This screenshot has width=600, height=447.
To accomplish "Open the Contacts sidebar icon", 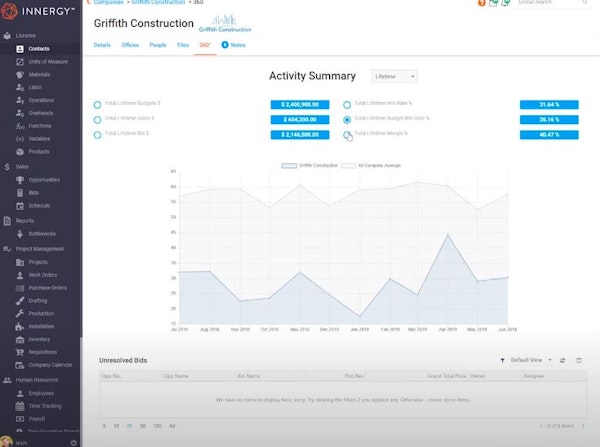I will click(x=20, y=49).
